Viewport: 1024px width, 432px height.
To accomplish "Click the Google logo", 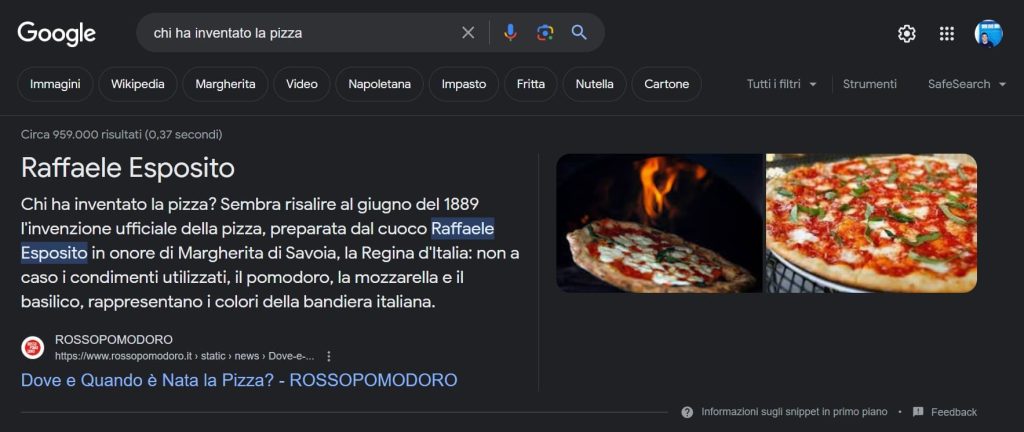I will (57, 33).
